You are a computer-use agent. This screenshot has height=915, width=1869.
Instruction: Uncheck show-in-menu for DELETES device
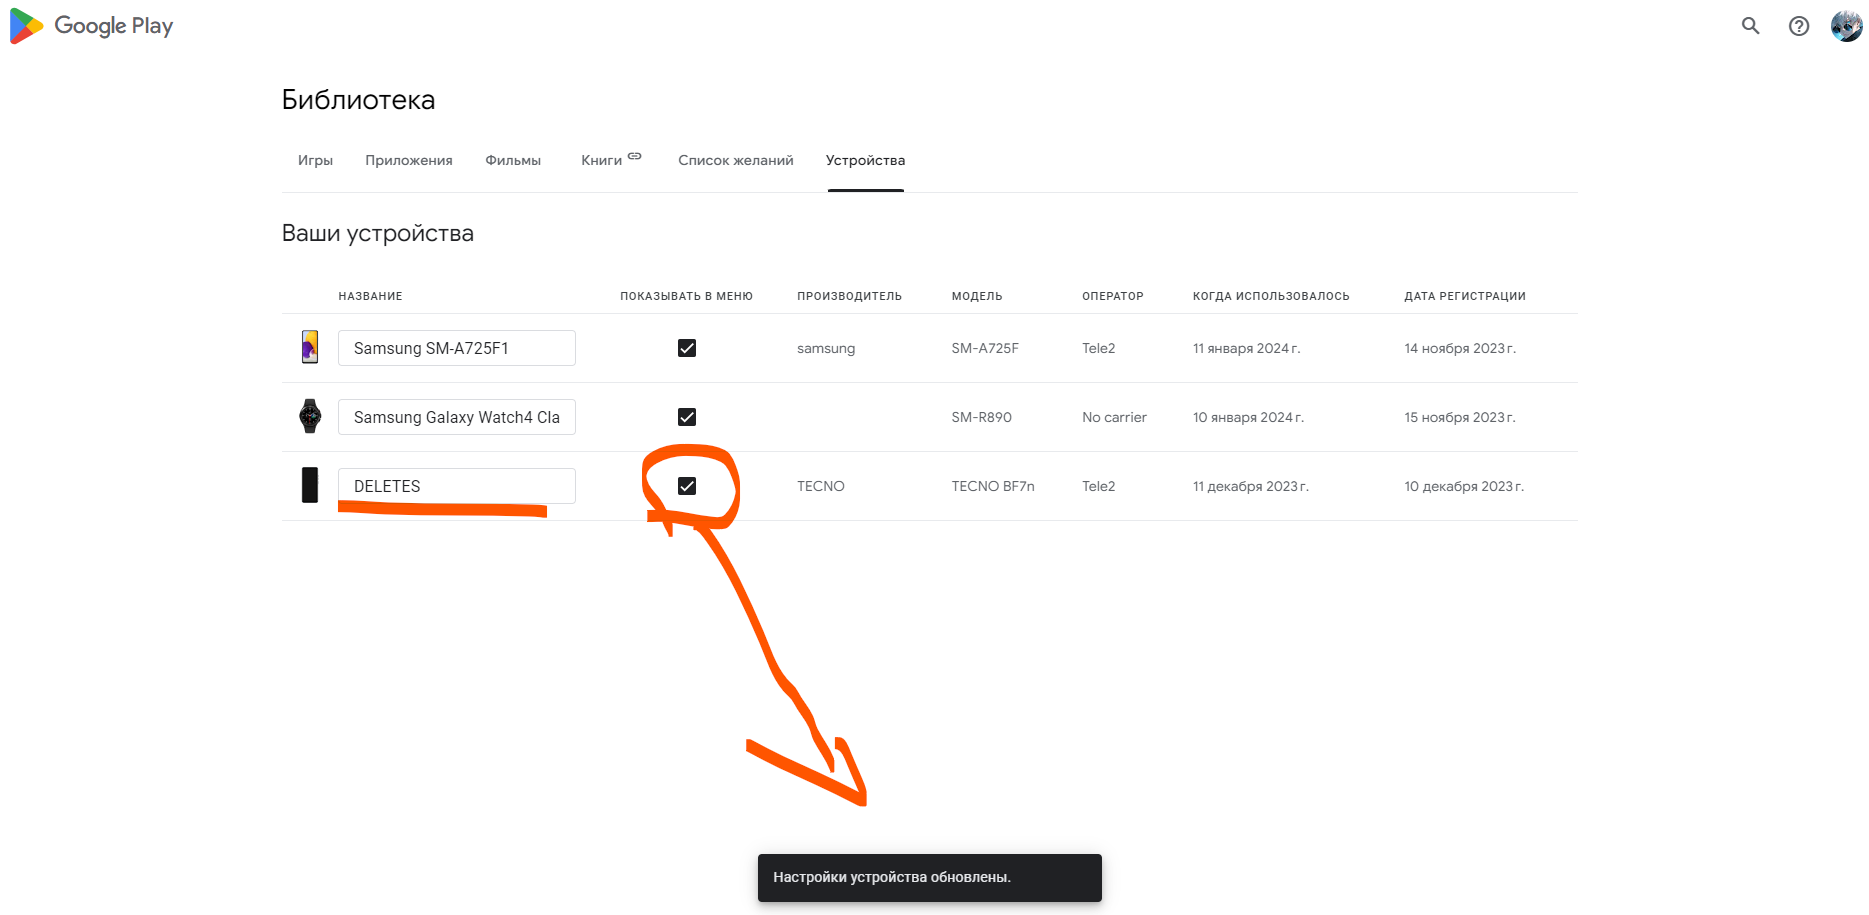[x=687, y=486]
